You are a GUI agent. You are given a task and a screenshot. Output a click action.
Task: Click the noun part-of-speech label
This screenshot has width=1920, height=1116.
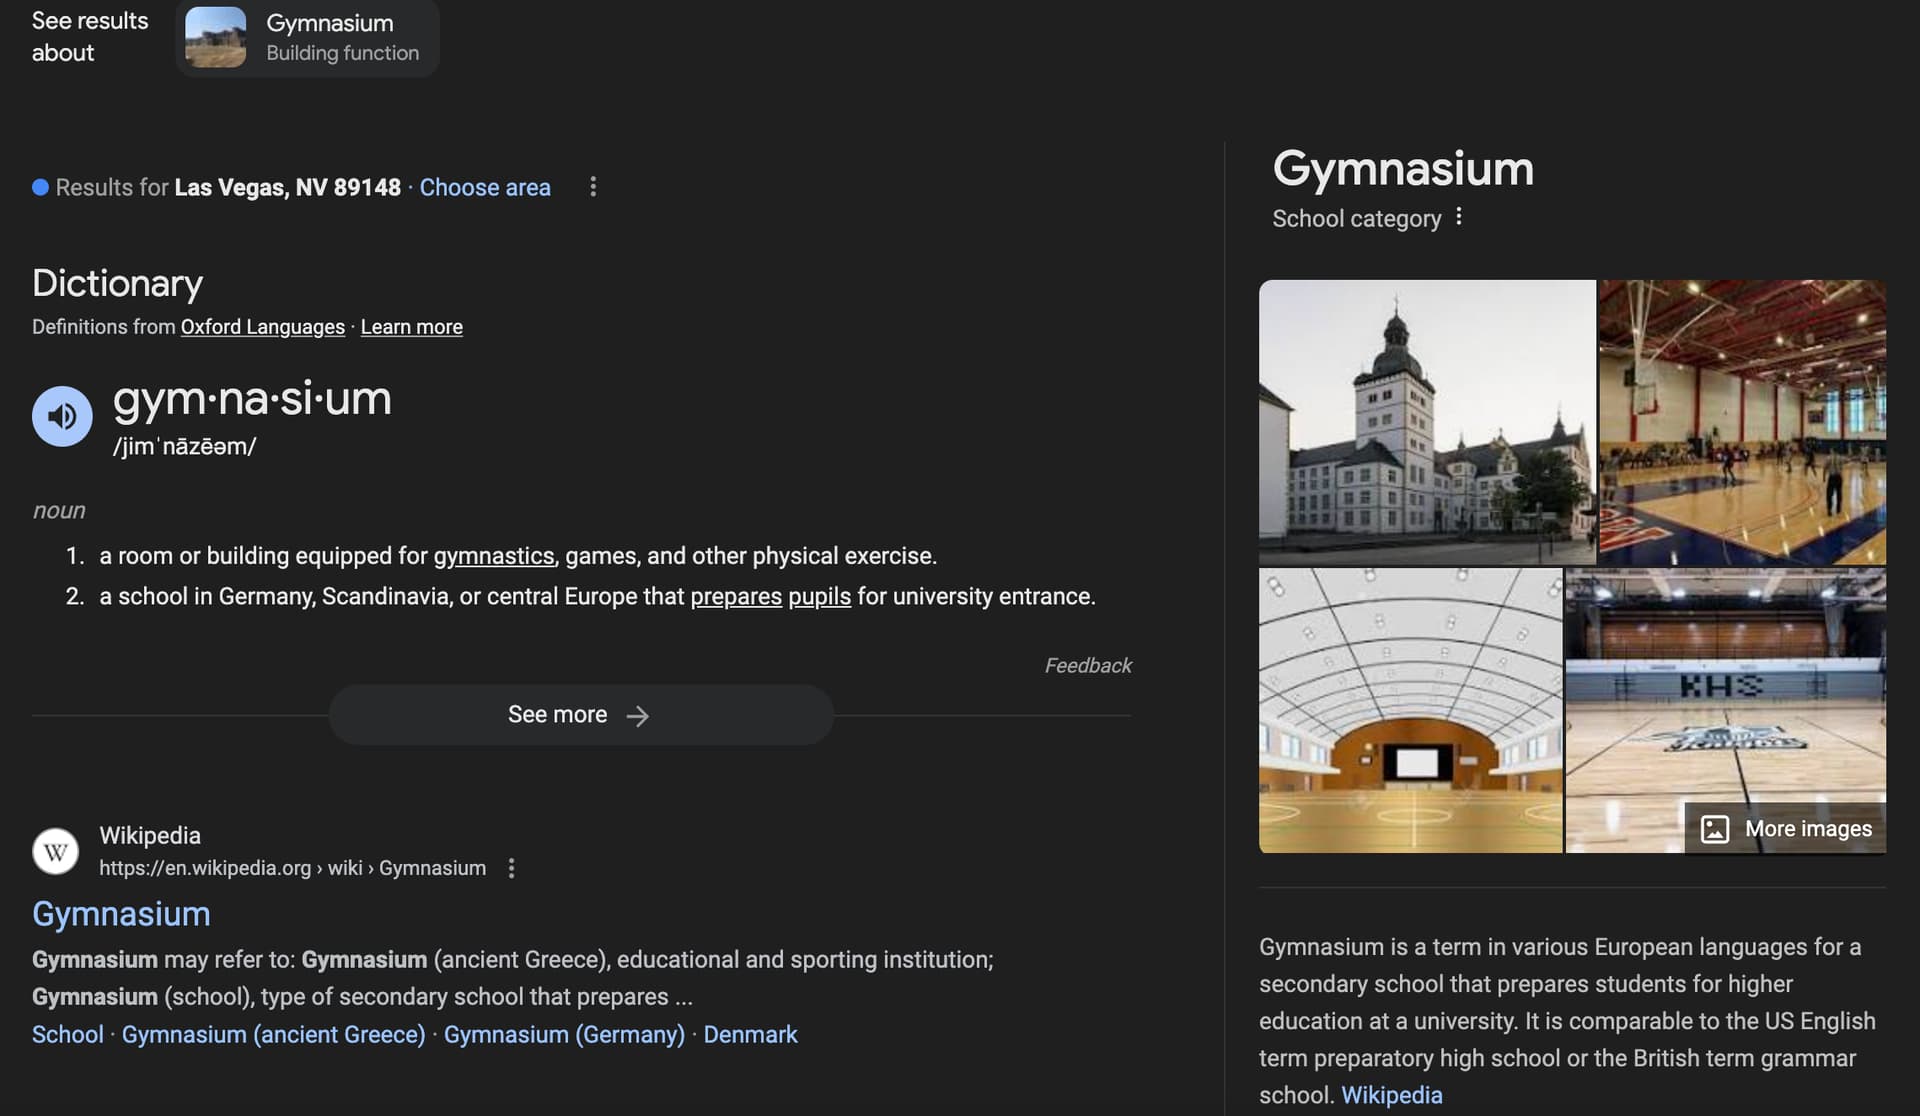tap(59, 511)
